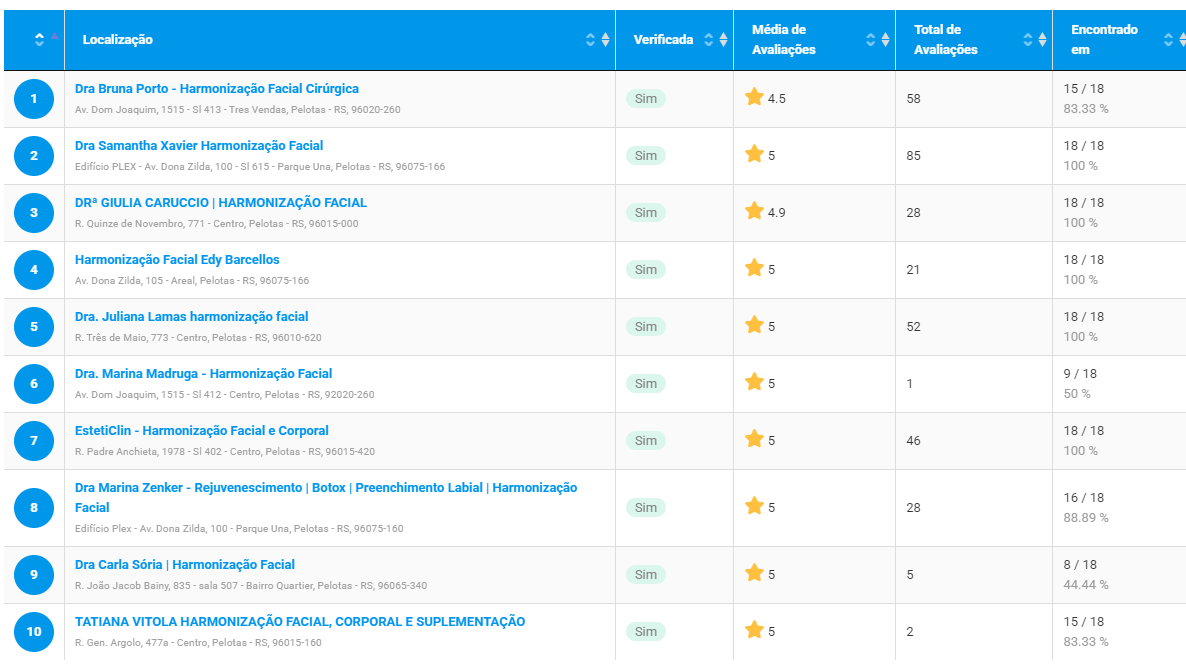This screenshot has height=666, width=1186.
Task: Click the star icon for Dra Bruna Porto
Action: click(x=754, y=98)
